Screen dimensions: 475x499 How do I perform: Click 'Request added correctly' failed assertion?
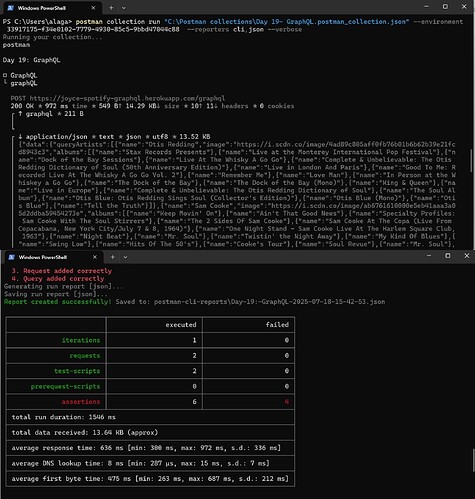(67, 271)
